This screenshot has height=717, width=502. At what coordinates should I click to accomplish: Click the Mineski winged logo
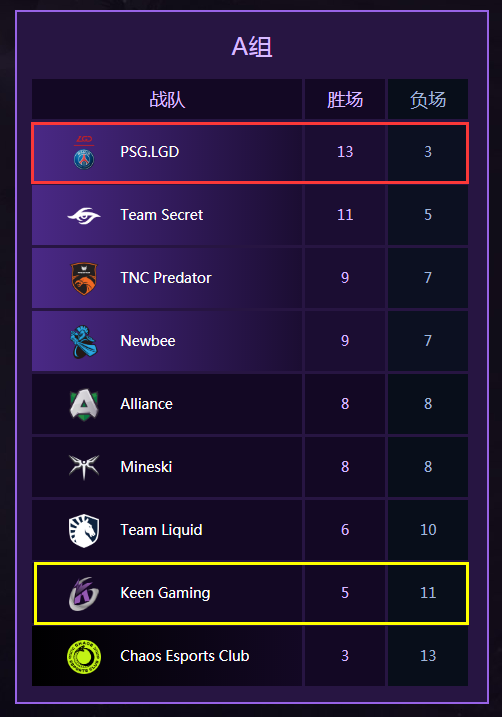[84, 467]
